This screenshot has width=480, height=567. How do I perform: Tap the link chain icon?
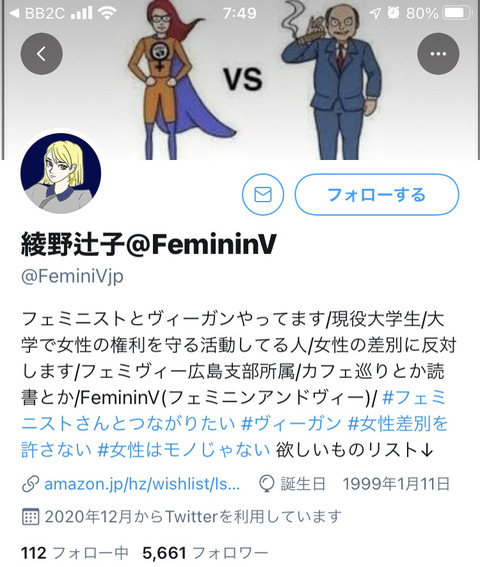31,484
